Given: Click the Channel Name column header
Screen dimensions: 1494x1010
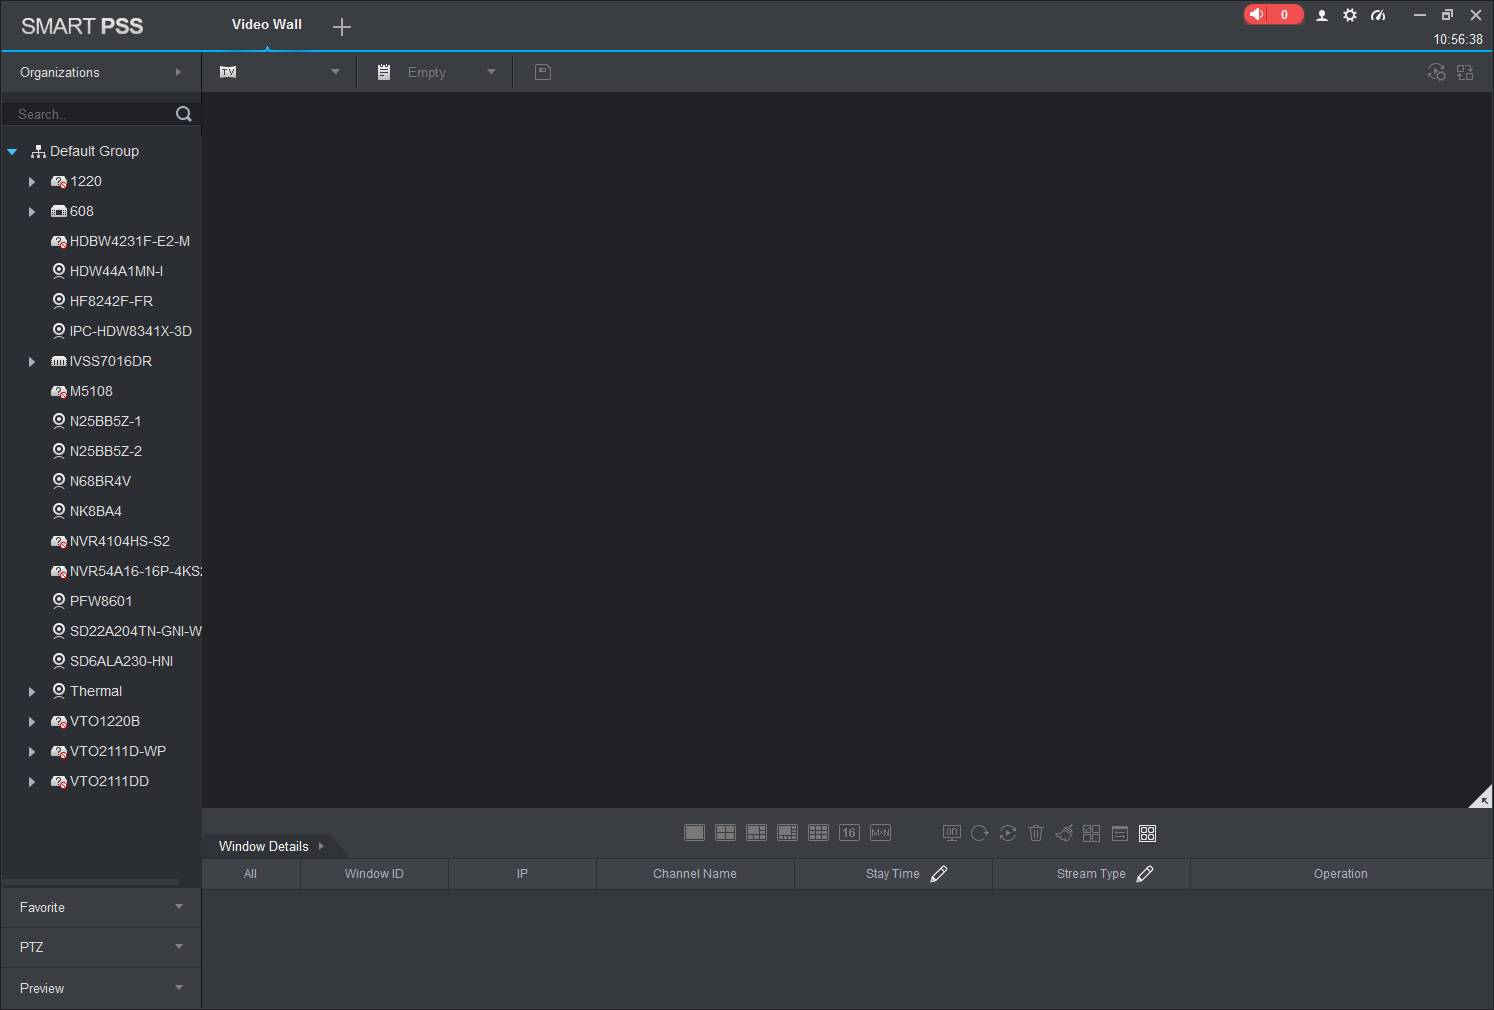Looking at the screenshot, I should pyautogui.click(x=695, y=874).
